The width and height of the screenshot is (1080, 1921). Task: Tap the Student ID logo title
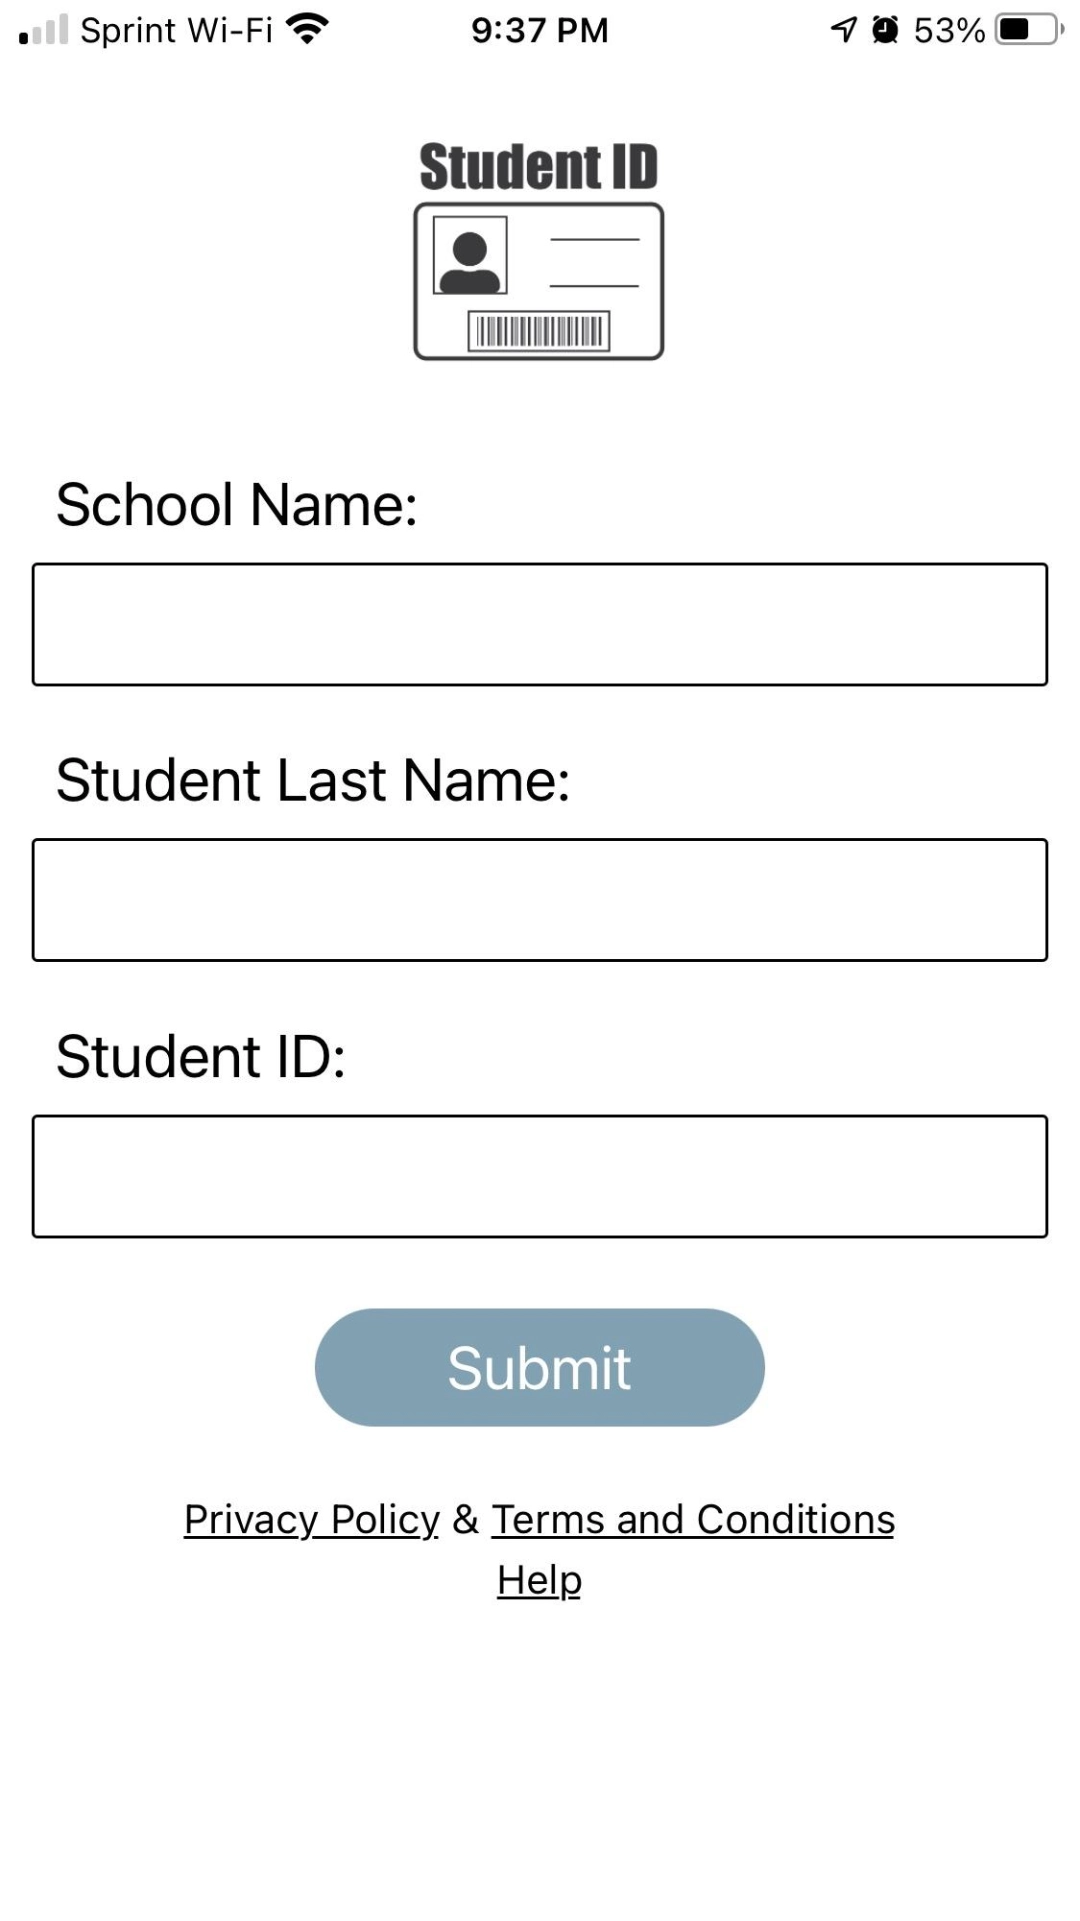[539, 166]
